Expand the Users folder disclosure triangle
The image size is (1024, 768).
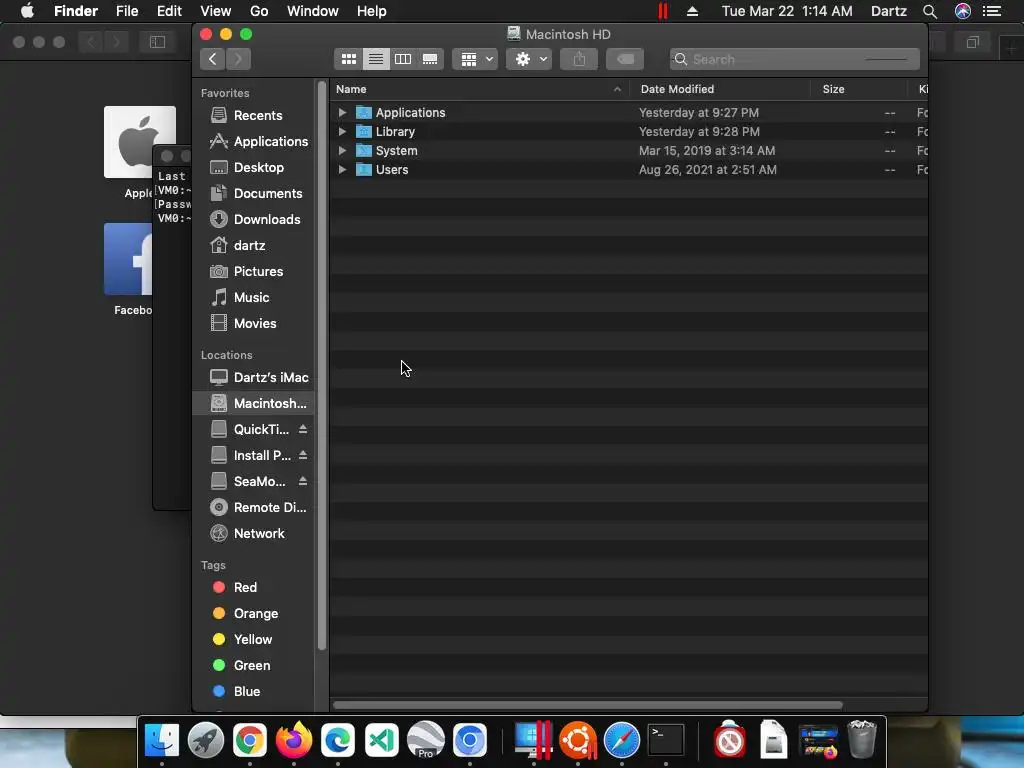(342, 169)
